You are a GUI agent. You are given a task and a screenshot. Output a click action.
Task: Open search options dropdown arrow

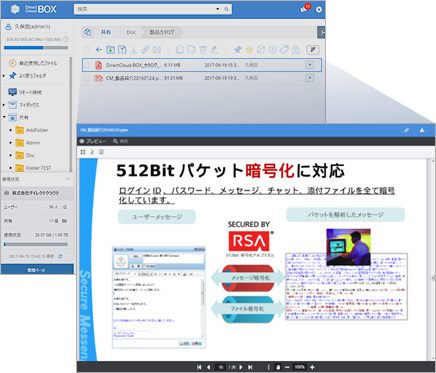[218, 9]
